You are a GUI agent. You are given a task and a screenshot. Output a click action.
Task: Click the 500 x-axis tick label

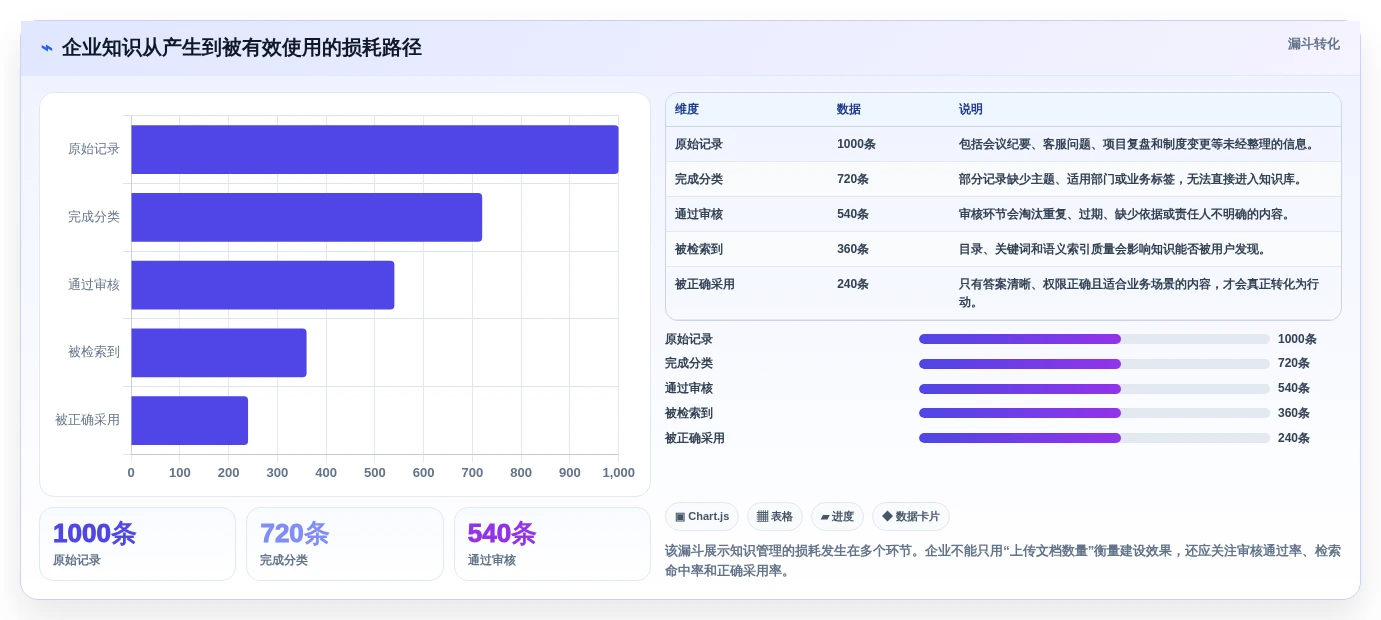[375, 473]
